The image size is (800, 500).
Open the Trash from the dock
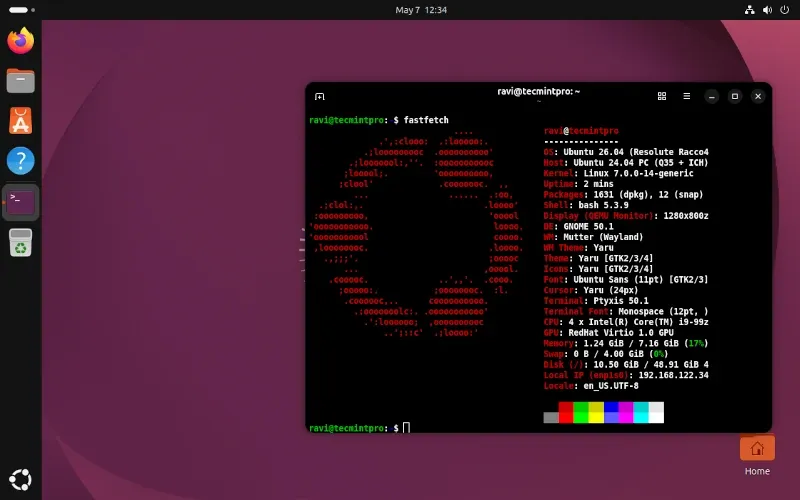click(20, 242)
